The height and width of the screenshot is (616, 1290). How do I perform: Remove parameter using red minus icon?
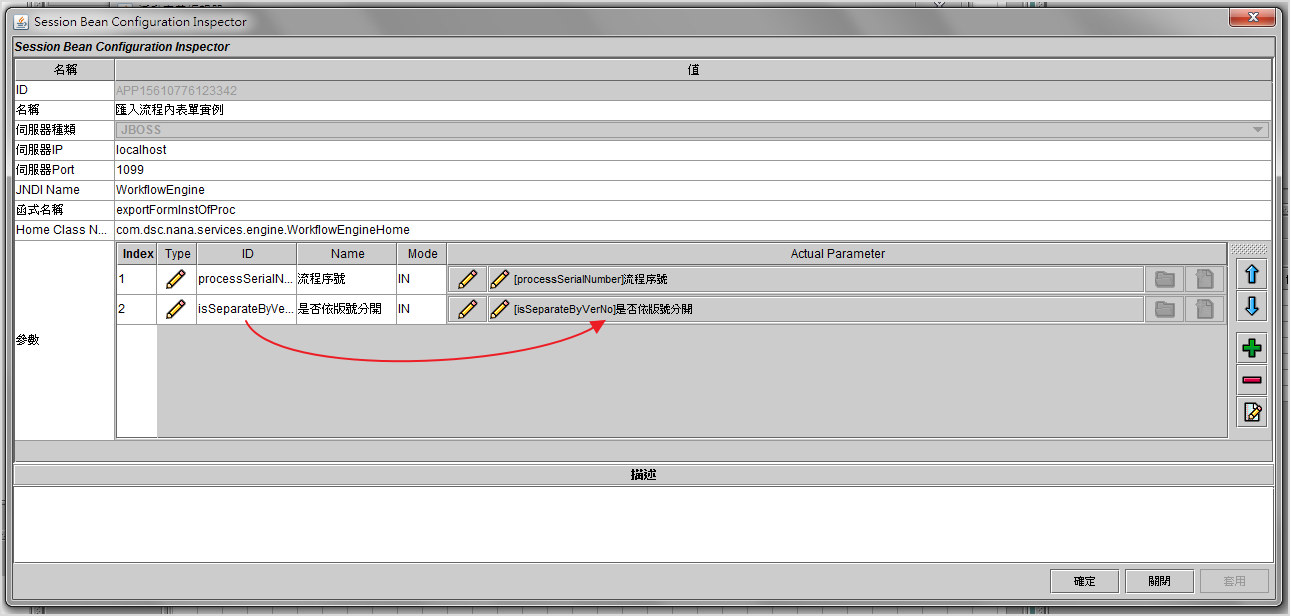(x=1251, y=380)
